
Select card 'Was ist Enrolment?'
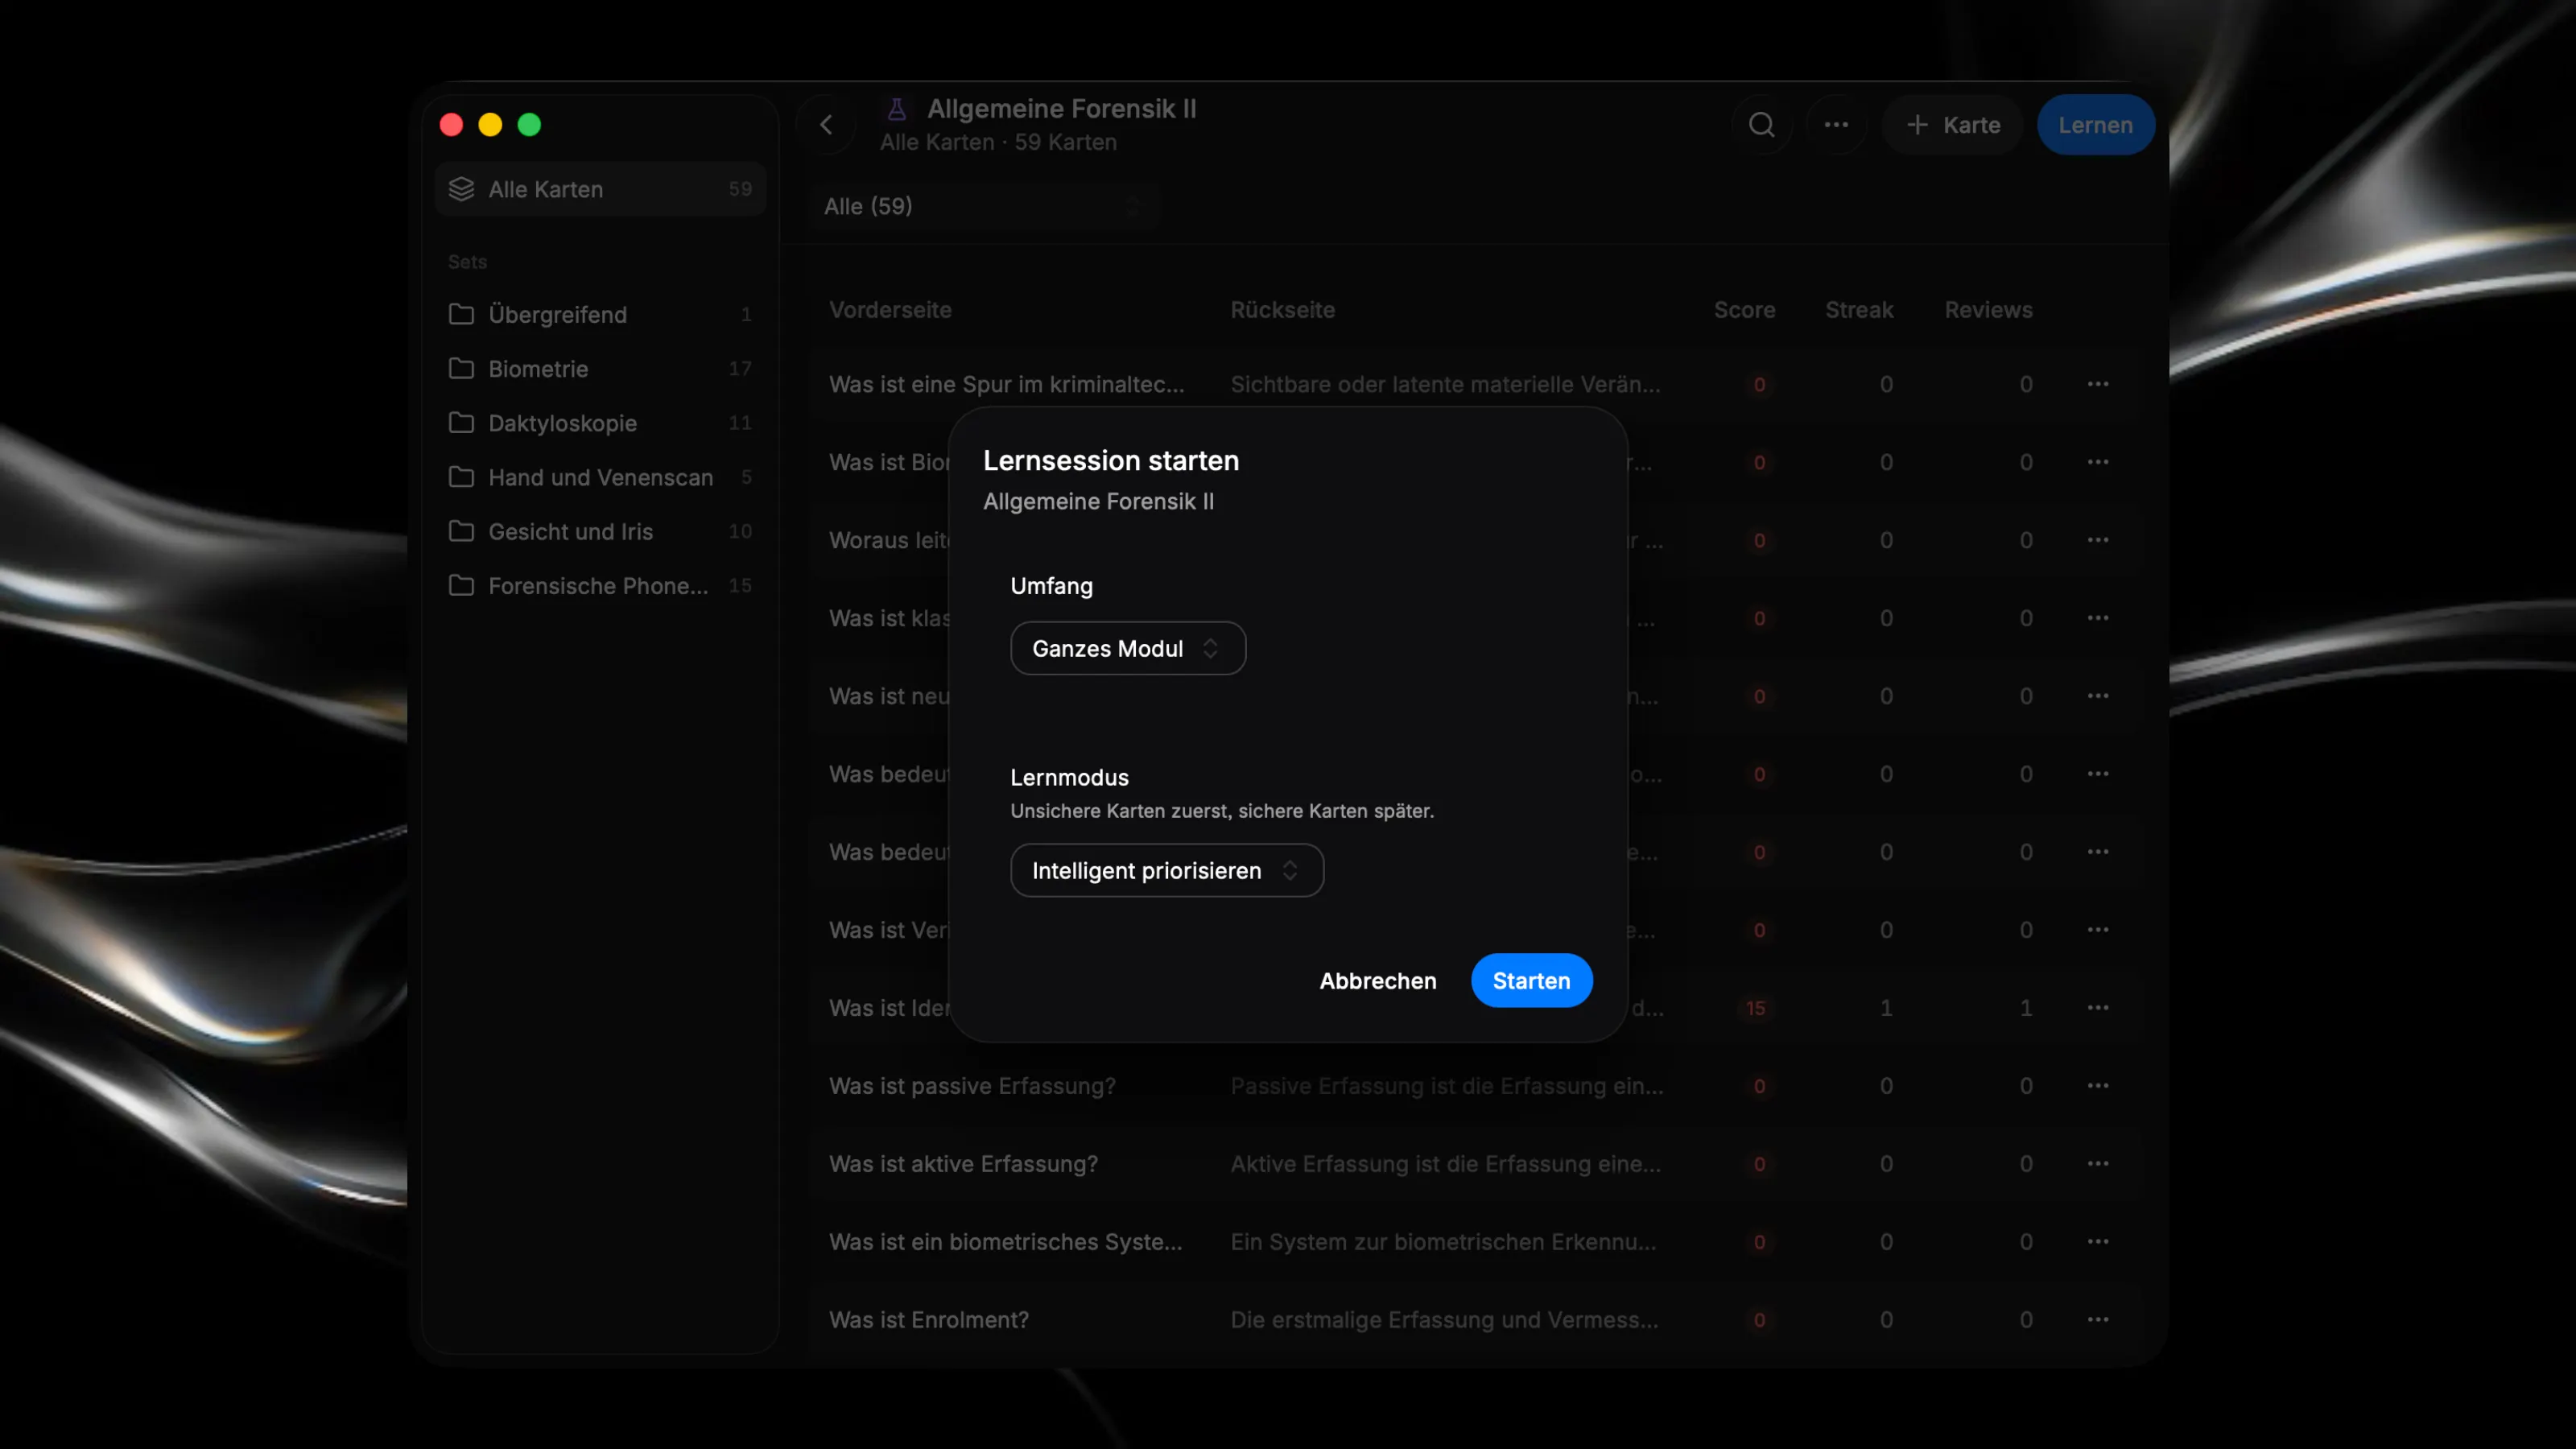pos(928,1320)
